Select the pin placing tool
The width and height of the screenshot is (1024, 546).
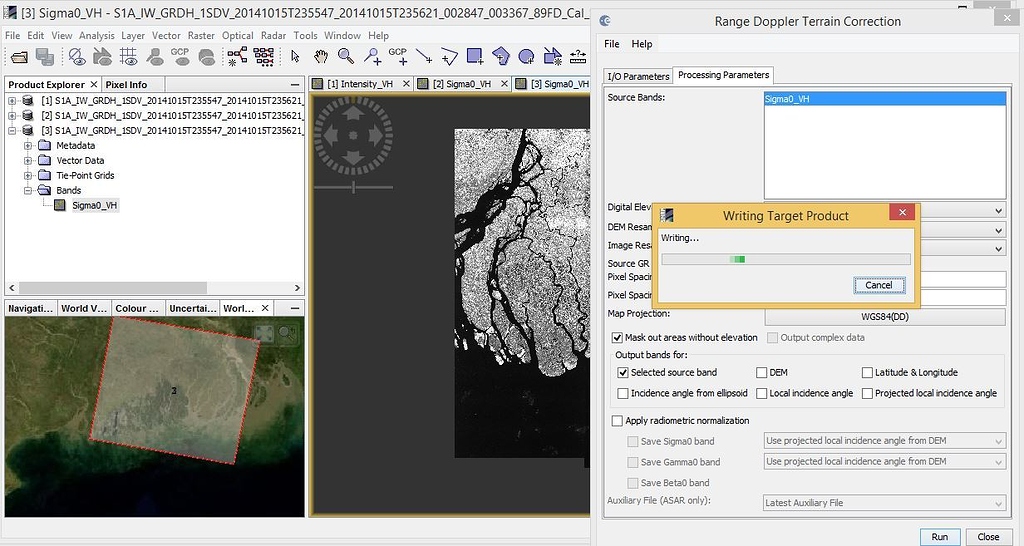pos(372,57)
